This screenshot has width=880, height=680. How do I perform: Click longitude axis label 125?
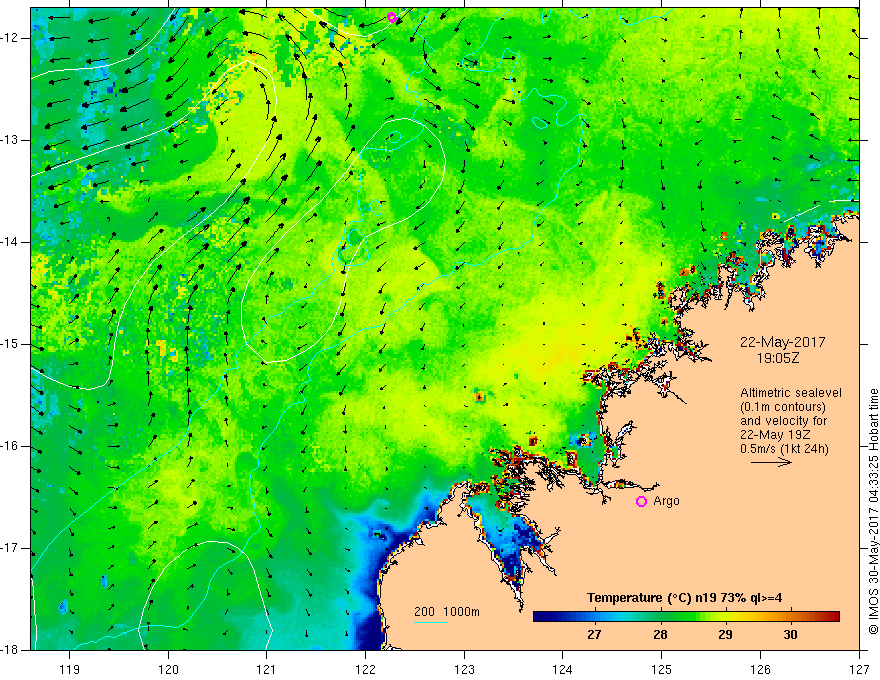(x=661, y=669)
